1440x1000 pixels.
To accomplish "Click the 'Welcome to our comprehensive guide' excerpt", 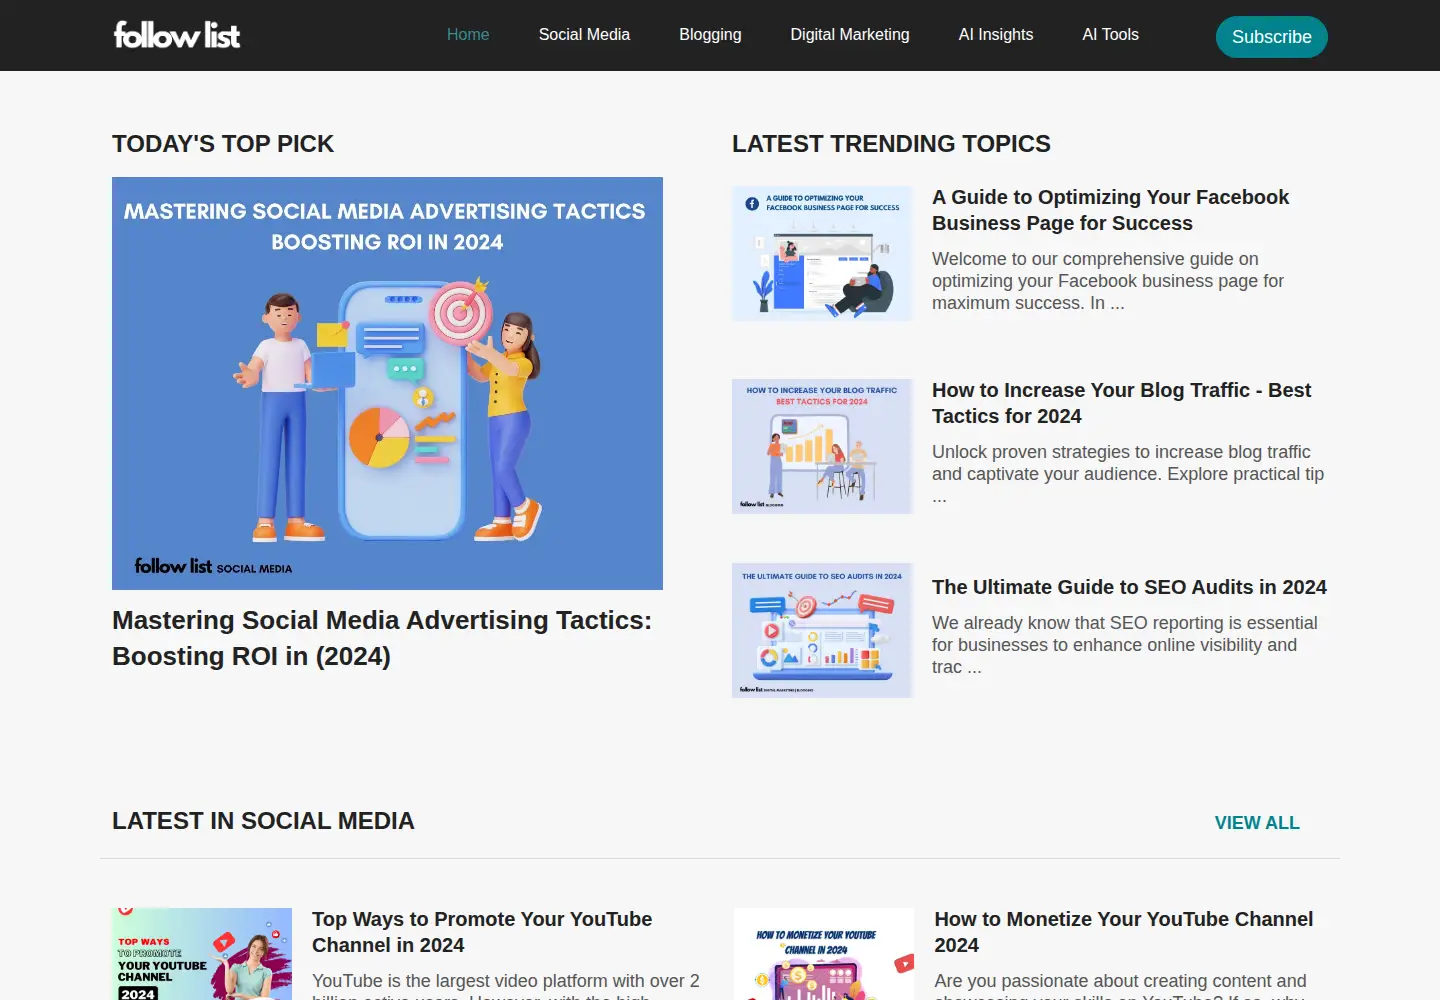I will tap(1108, 281).
